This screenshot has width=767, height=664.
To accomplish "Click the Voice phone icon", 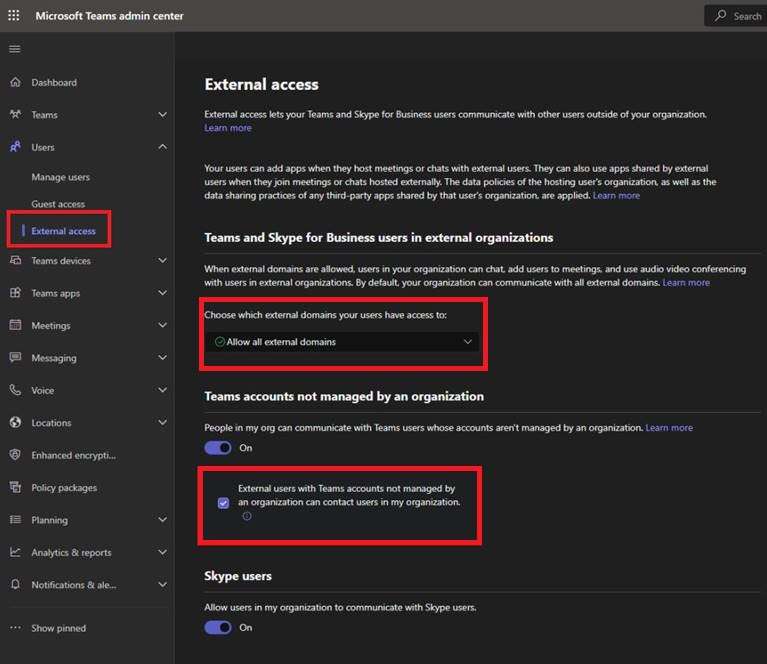I will [15, 390].
